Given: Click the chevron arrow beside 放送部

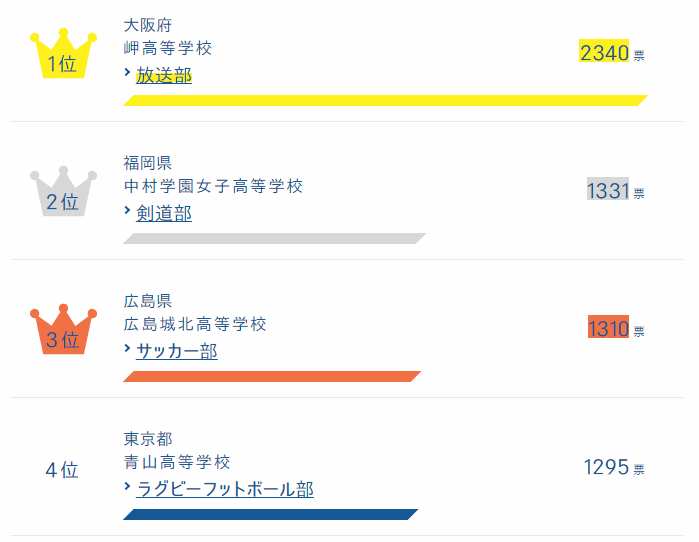Looking at the screenshot, I should [128, 73].
